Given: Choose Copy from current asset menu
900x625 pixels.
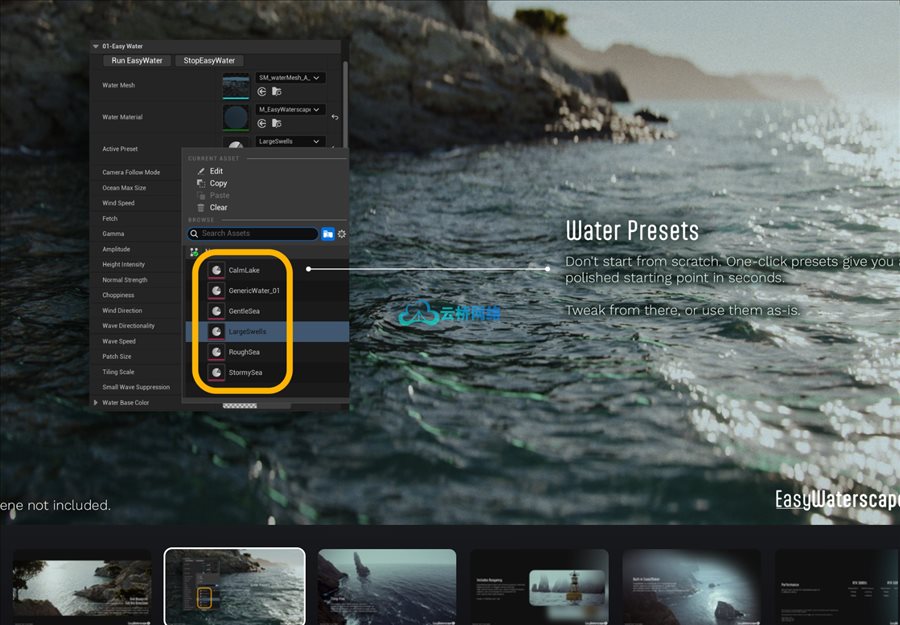Looking at the screenshot, I should click(x=218, y=183).
